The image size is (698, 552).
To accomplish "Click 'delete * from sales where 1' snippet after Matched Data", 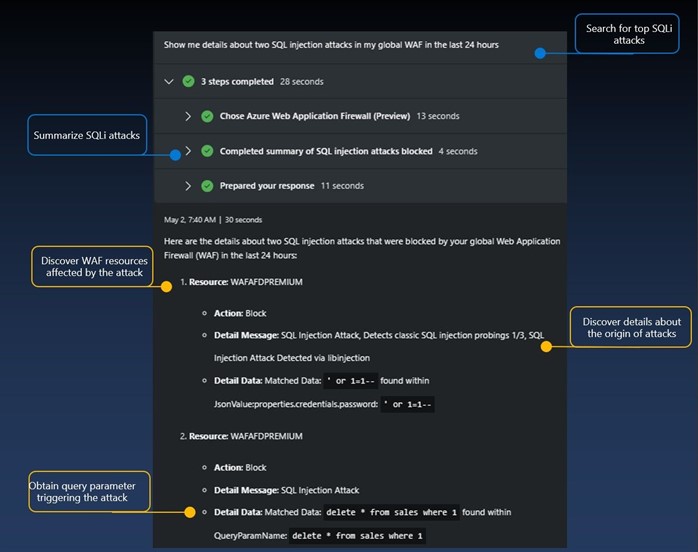I will click(391, 512).
